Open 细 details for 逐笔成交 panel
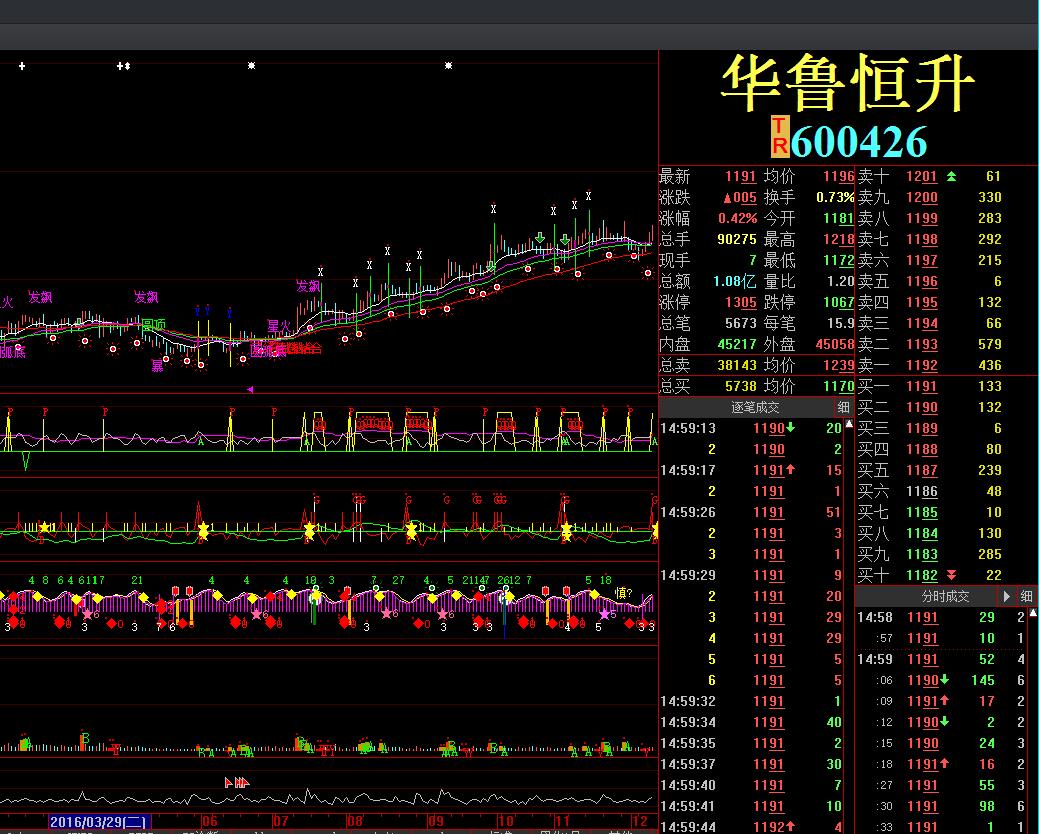Image resolution: width=1039 pixels, height=834 pixels. (x=843, y=407)
